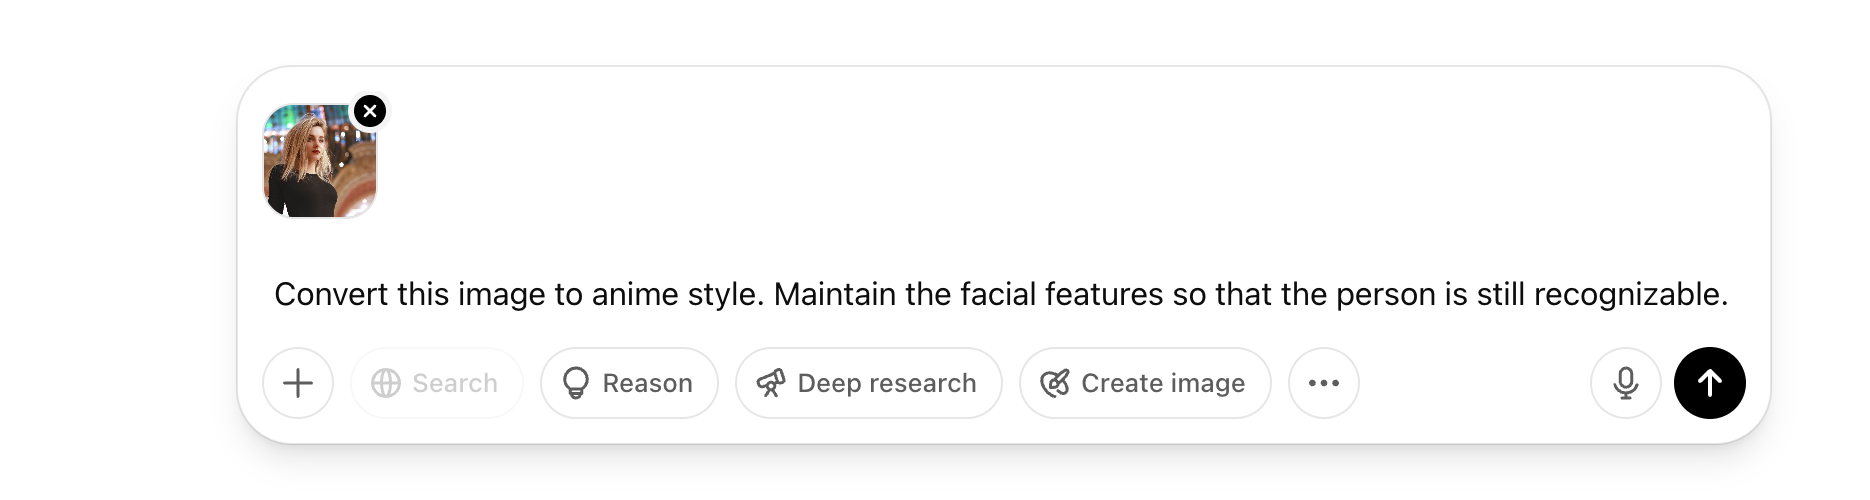Enable the Reason mode label

(x=647, y=383)
